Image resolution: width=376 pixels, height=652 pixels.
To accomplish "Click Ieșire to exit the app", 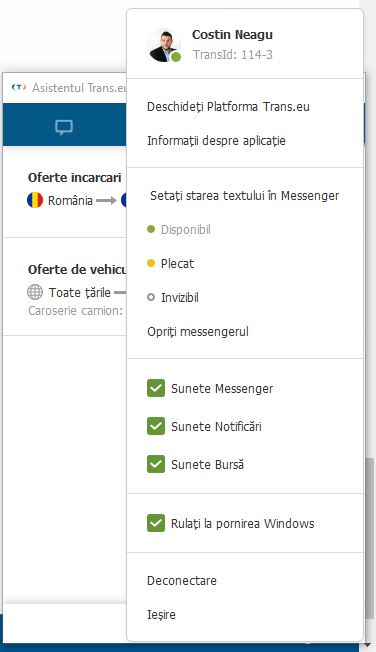I will tap(161, 615).
